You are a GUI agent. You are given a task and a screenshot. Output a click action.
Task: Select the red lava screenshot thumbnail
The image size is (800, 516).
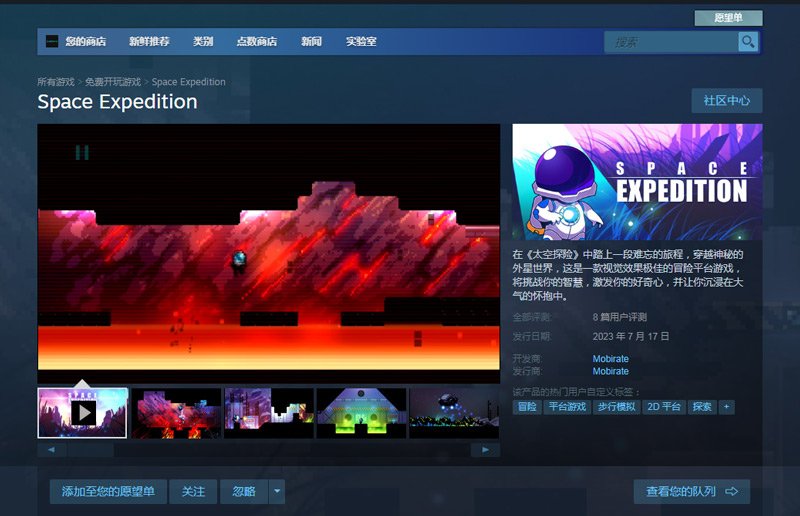coord(176,413)
